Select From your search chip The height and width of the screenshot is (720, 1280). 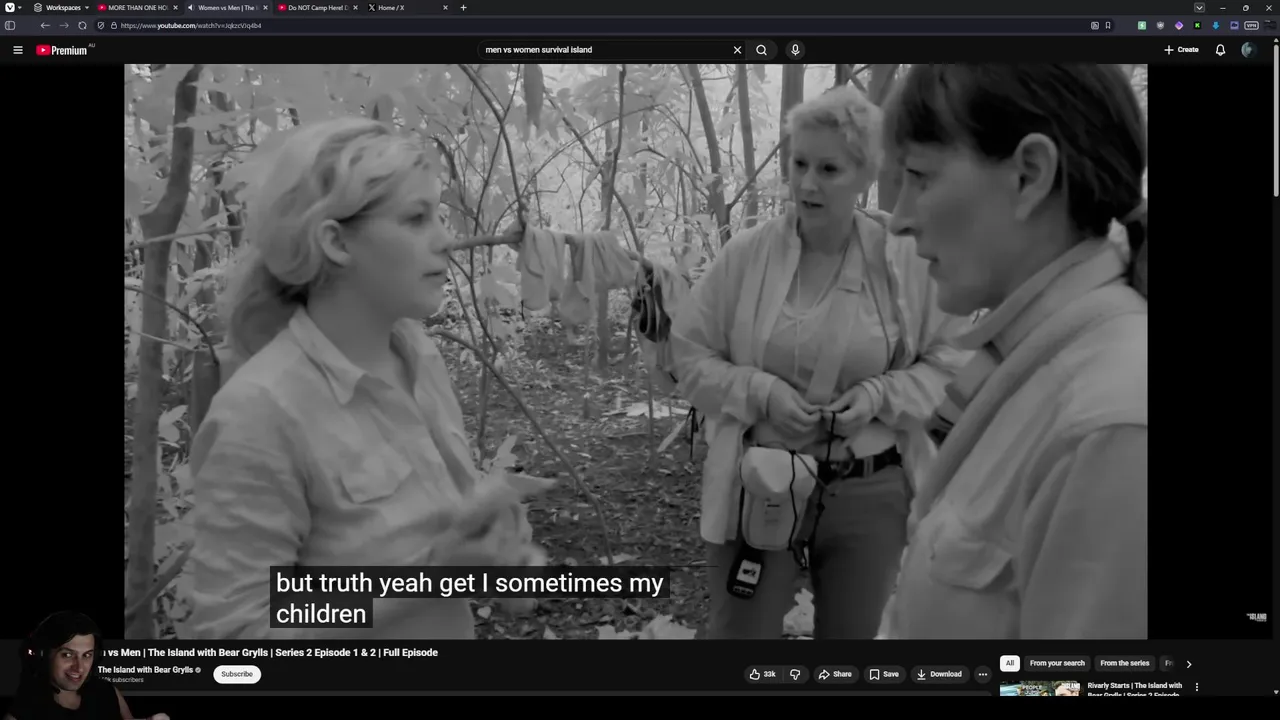[1057, 663]
